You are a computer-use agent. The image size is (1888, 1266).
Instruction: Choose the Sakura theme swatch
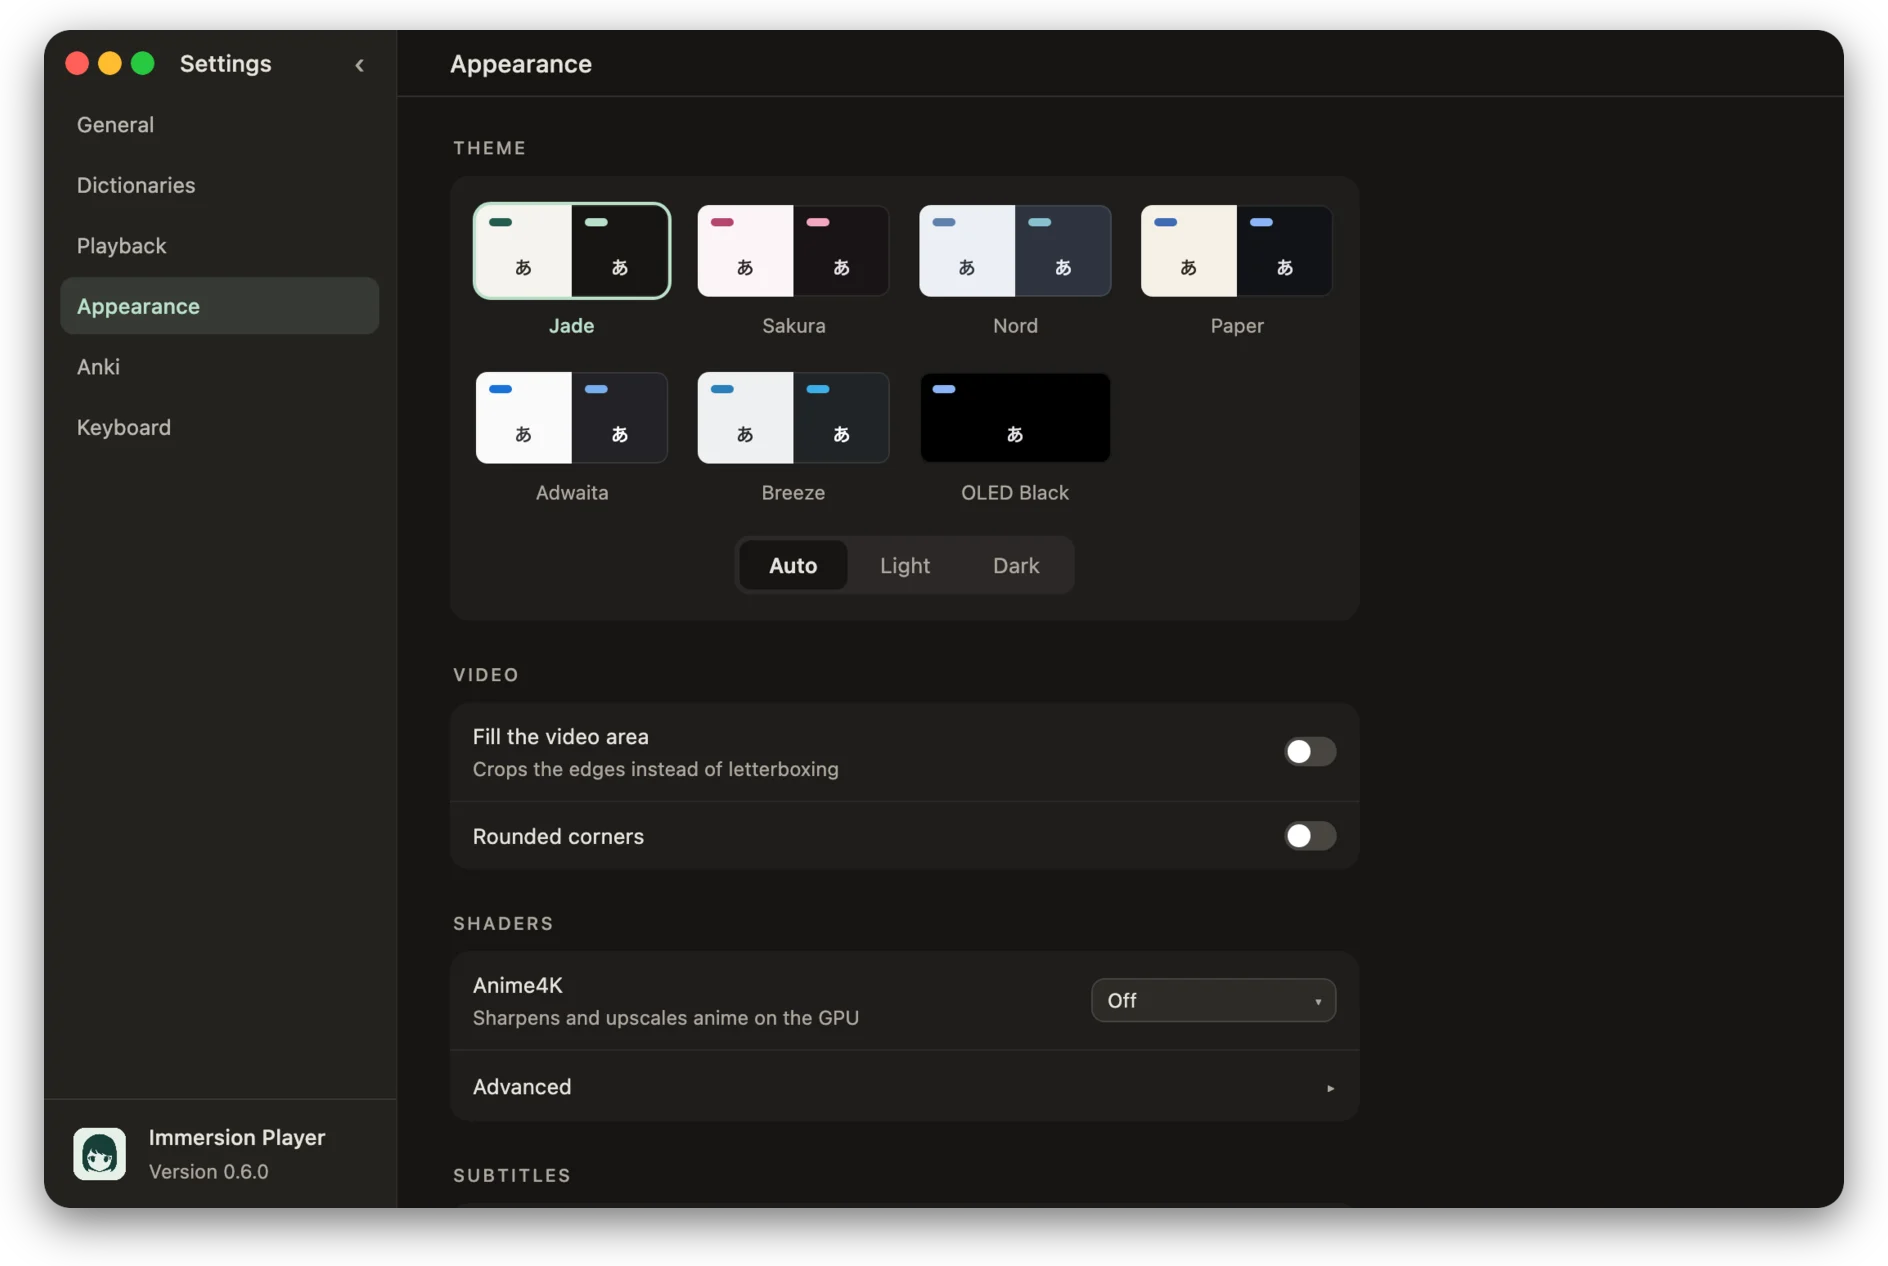click(793, 251)
